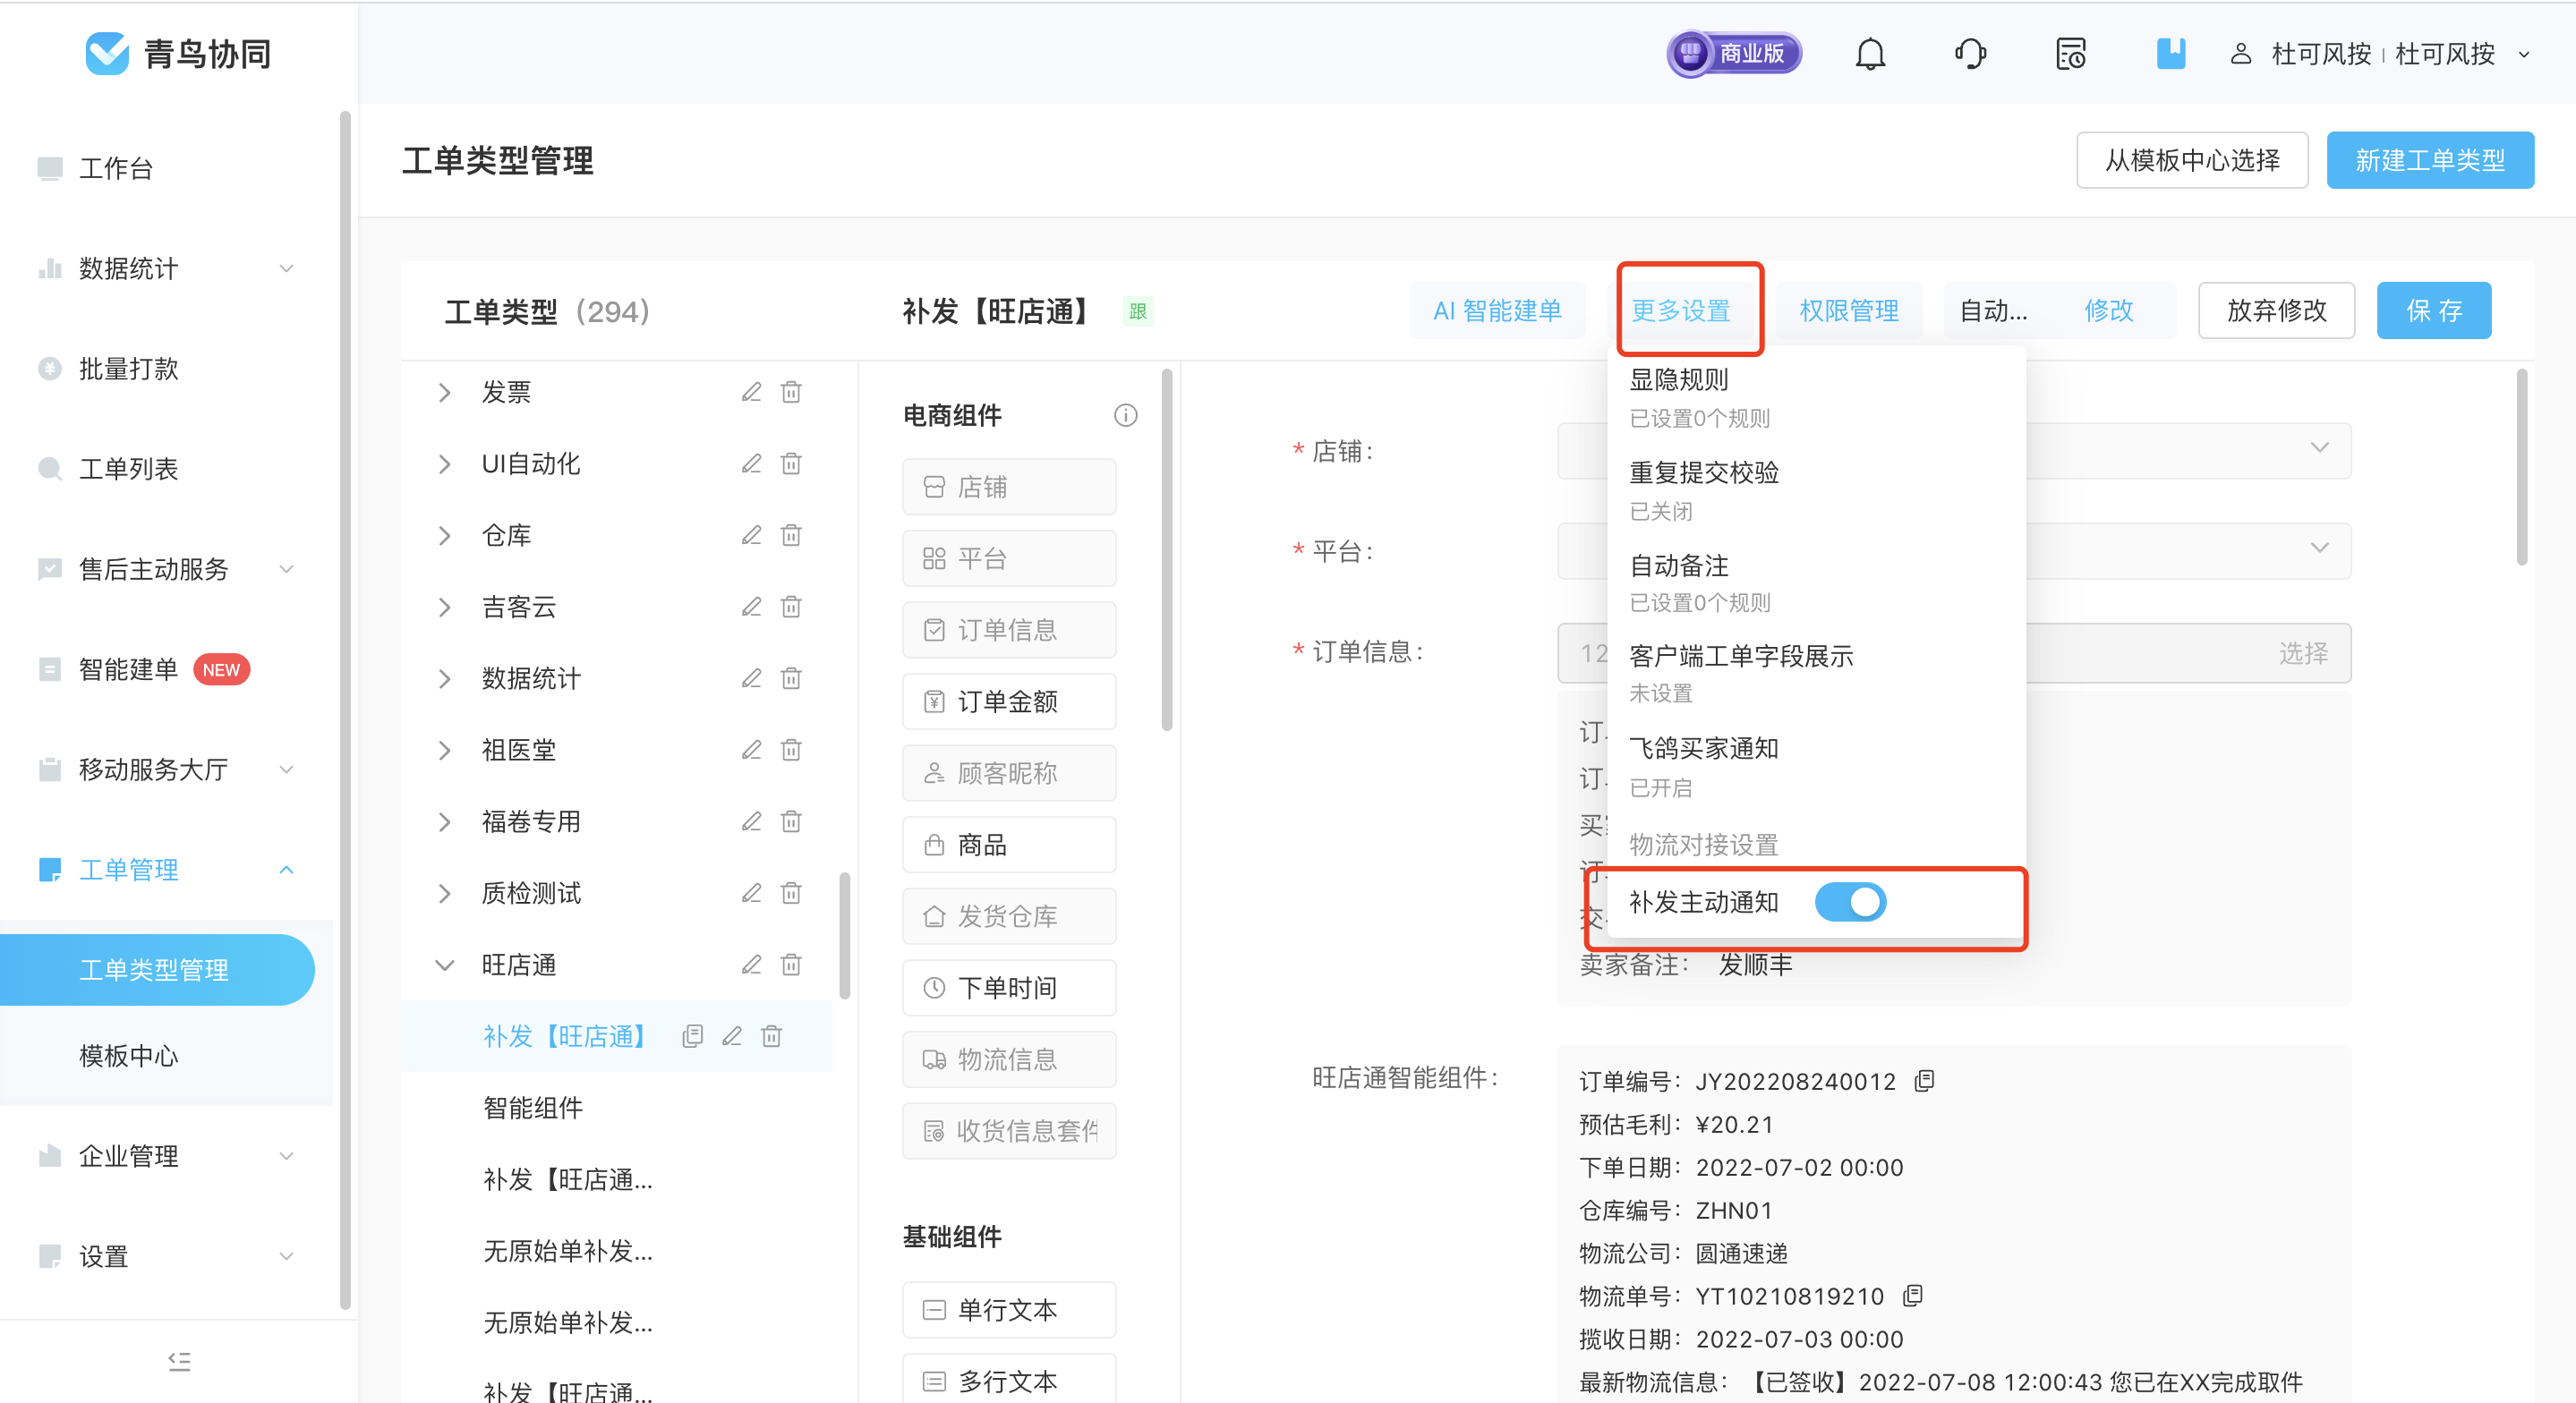Screen dimensions: 2576x1403
Task: Click the 放弃修改 button
Action: (x=2277, y=311)
